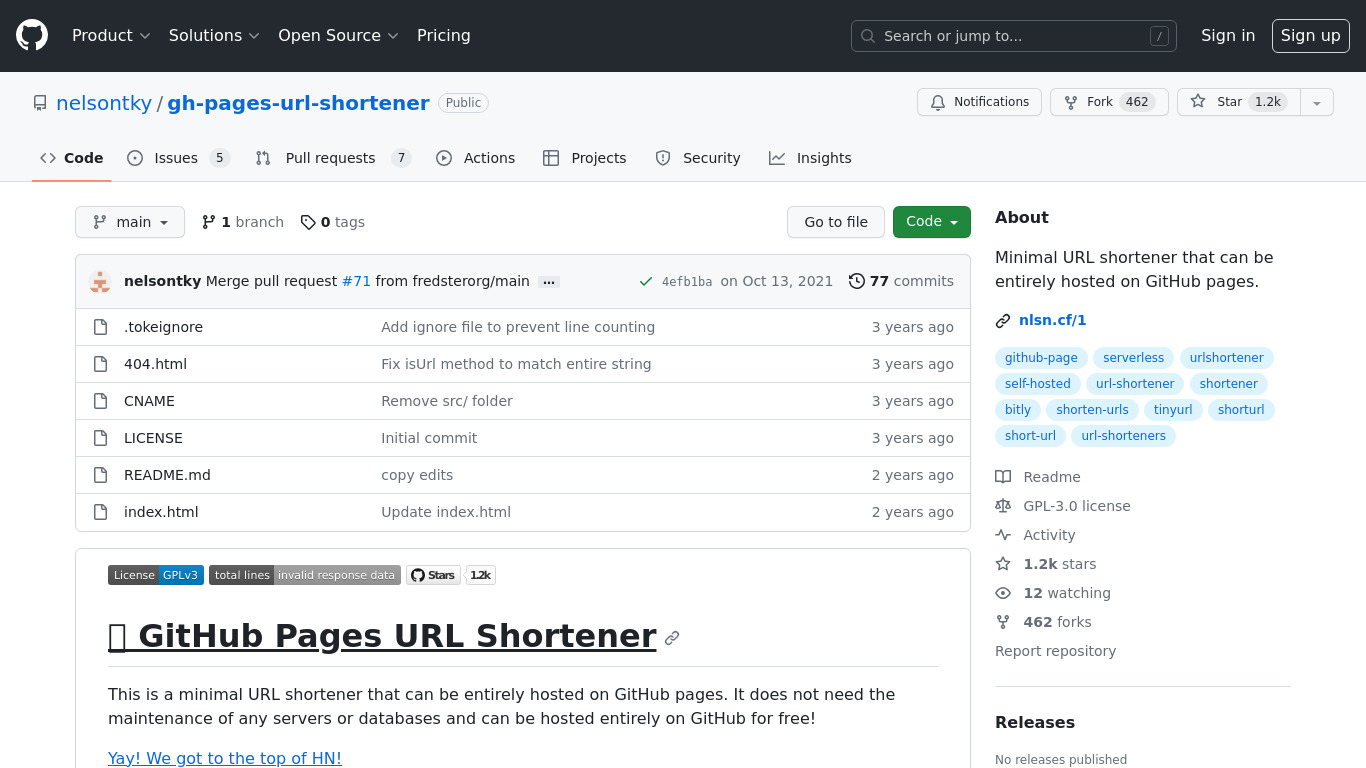Open the dropdown arrow next to Star
Image resolution: width=1366 pixels, height=768 pixels.
click(x=1317, y=102)
